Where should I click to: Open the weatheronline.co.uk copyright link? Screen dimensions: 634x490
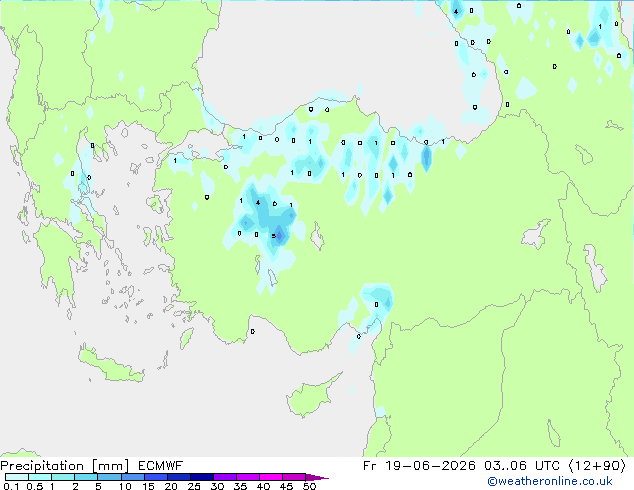click(550, 481)
